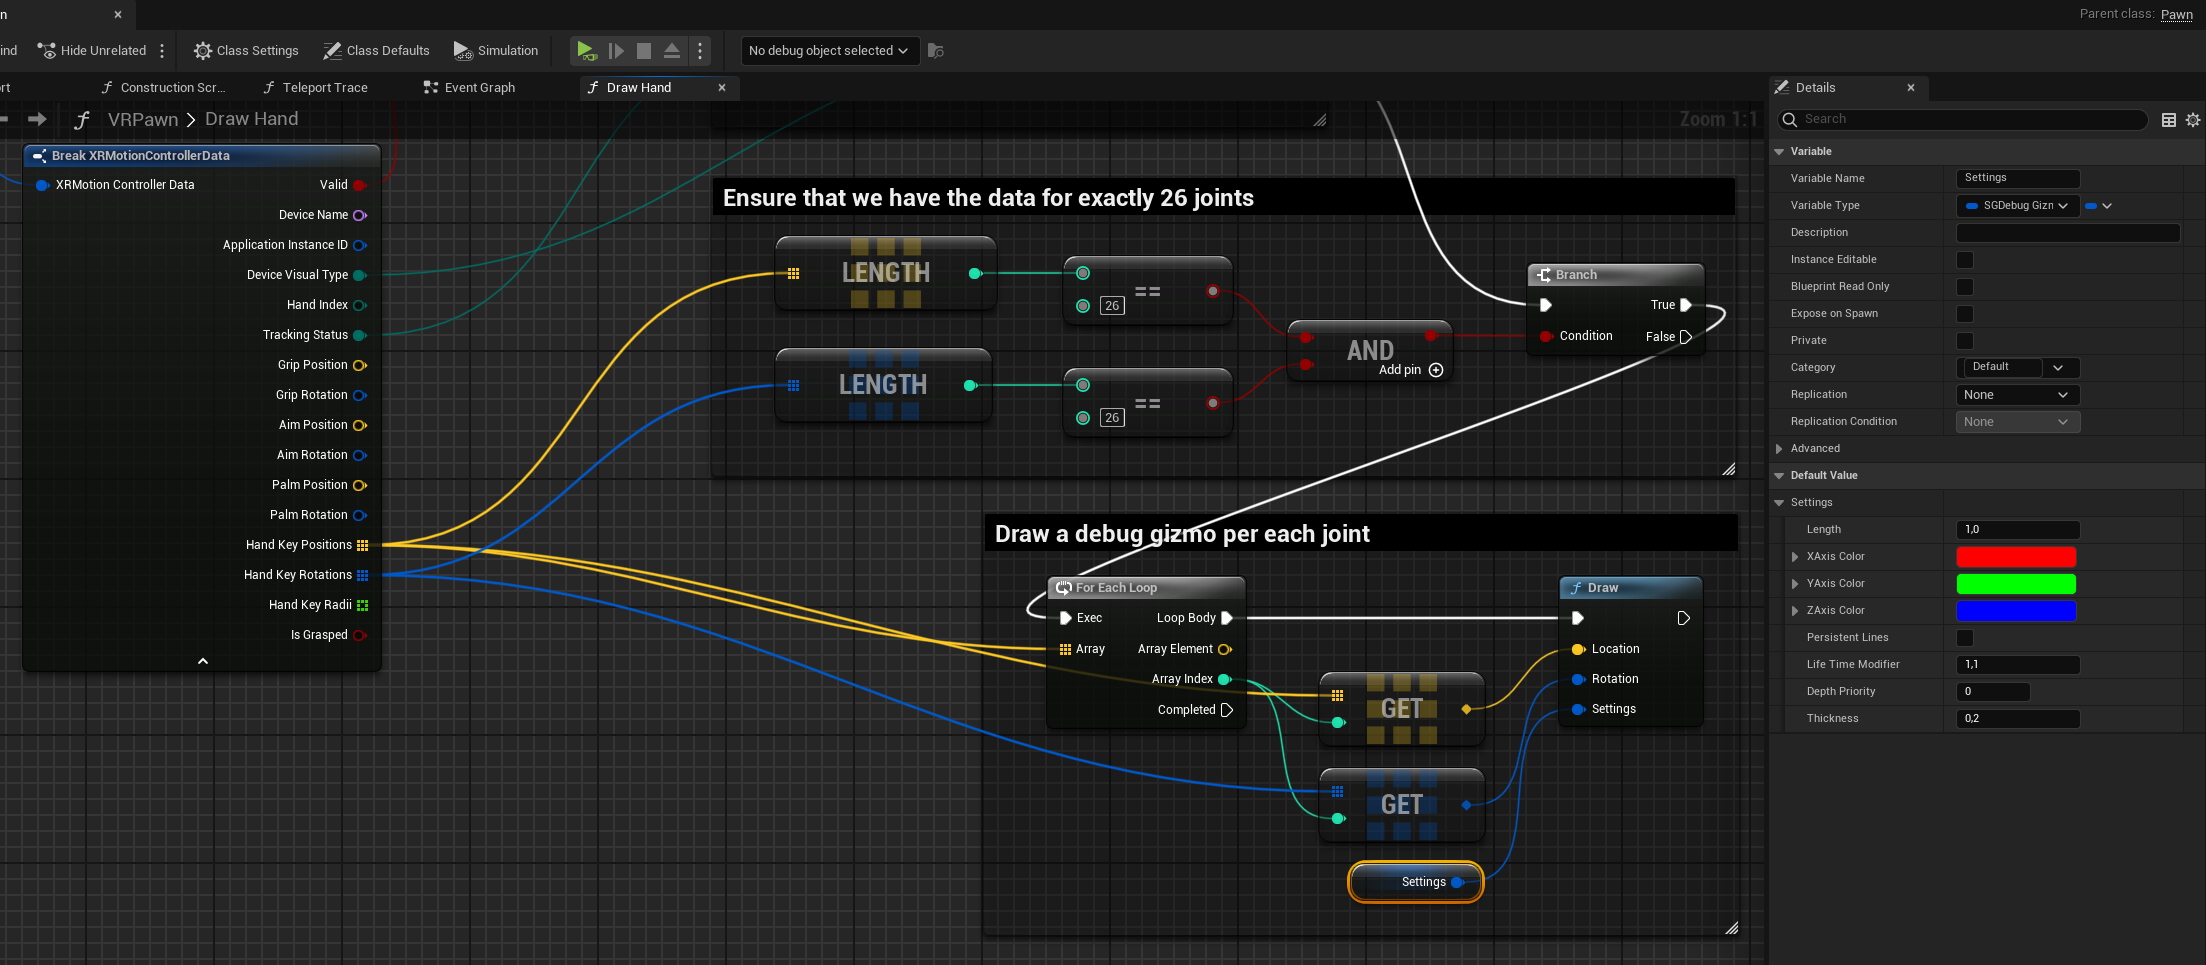This screenshot has width=2206, height=965.
Task: Open the Replication dropdown
Action: [x=2017, y=394]
